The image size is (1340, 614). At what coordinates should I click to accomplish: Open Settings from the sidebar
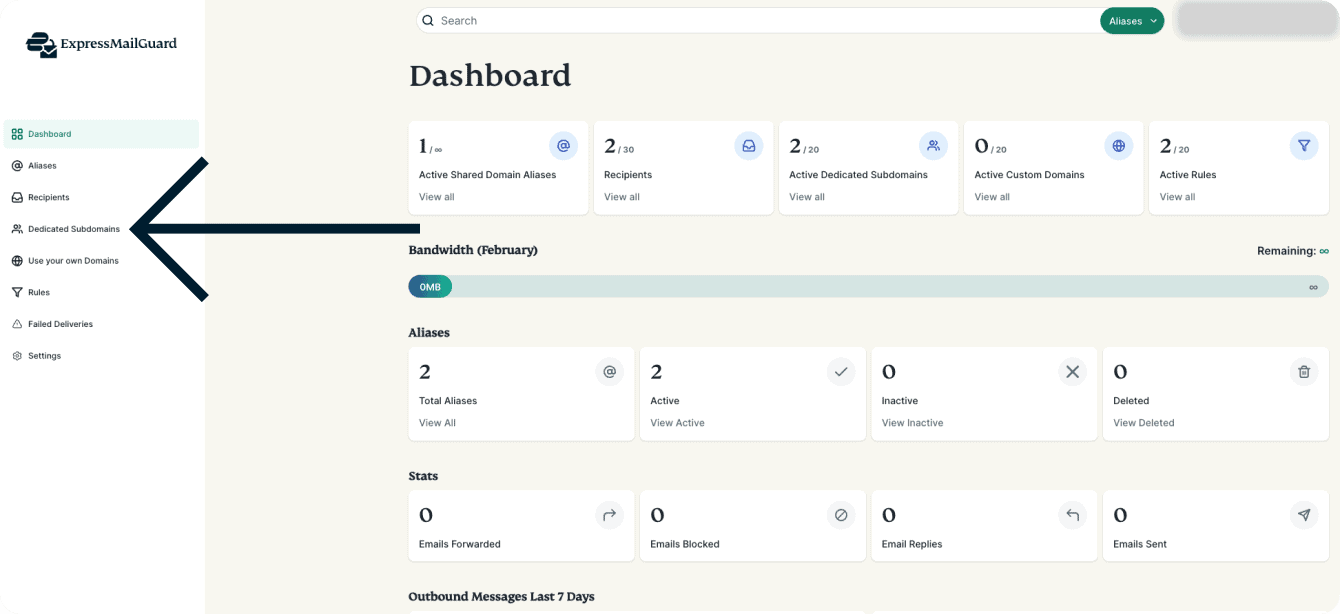(x=44, y=356)
